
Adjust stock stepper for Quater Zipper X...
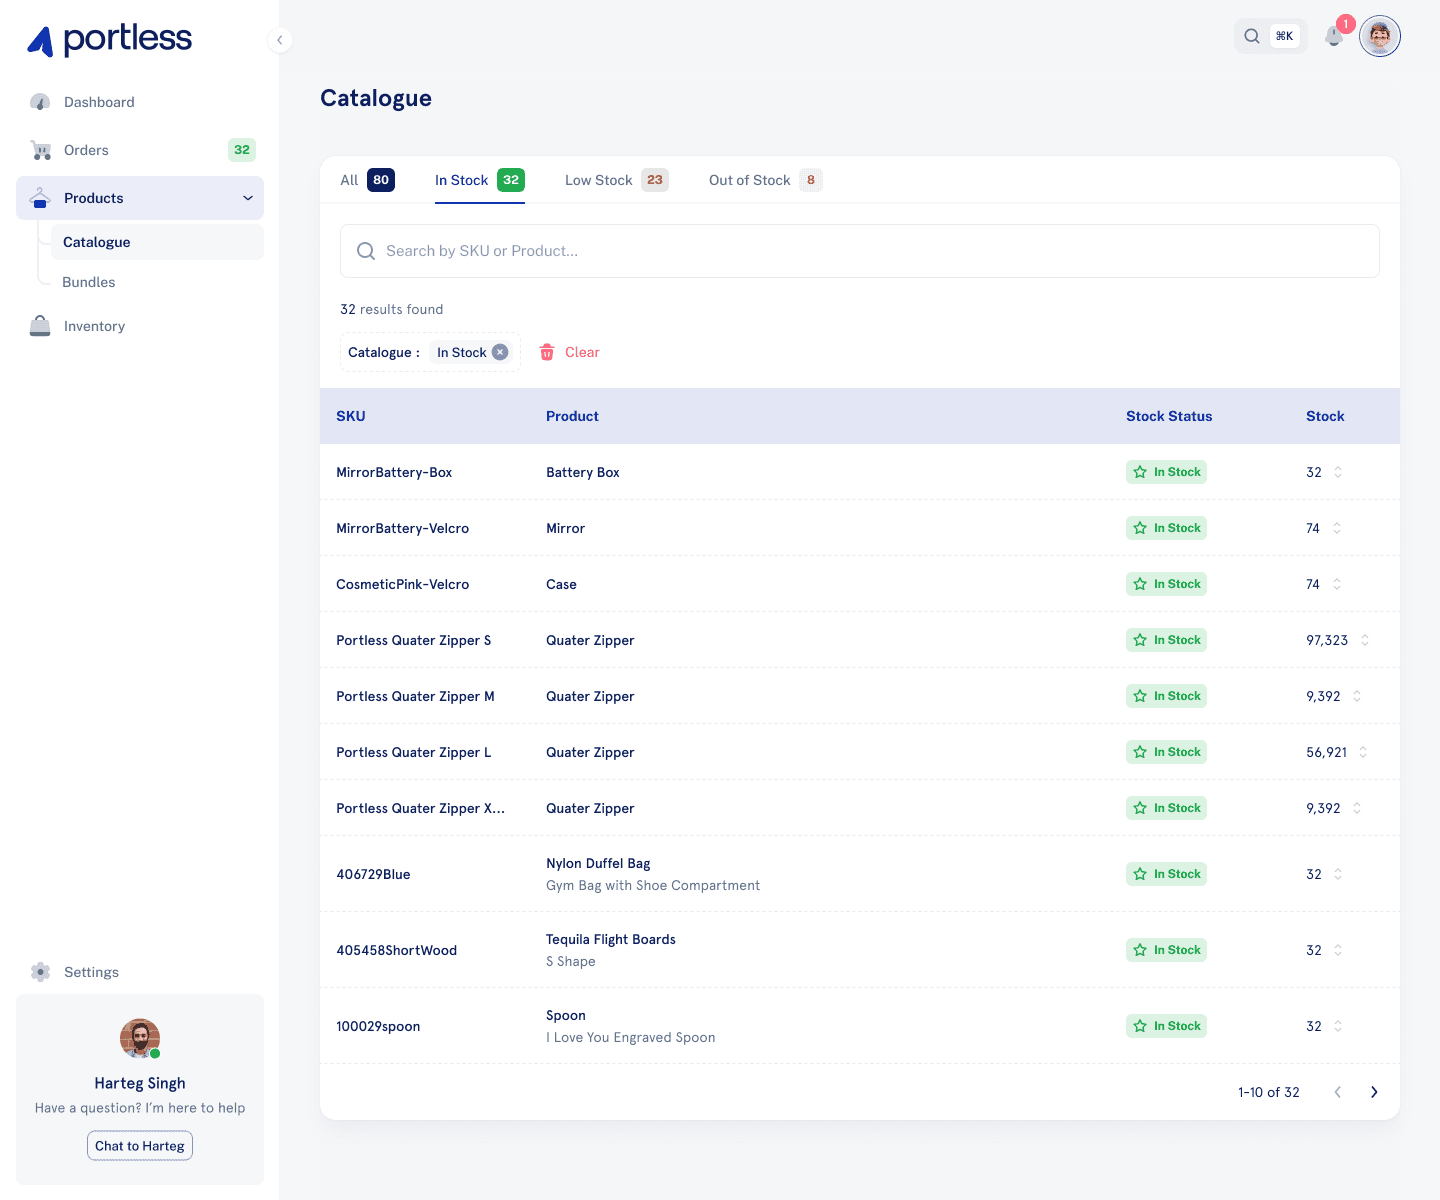tap(1357, 808)
